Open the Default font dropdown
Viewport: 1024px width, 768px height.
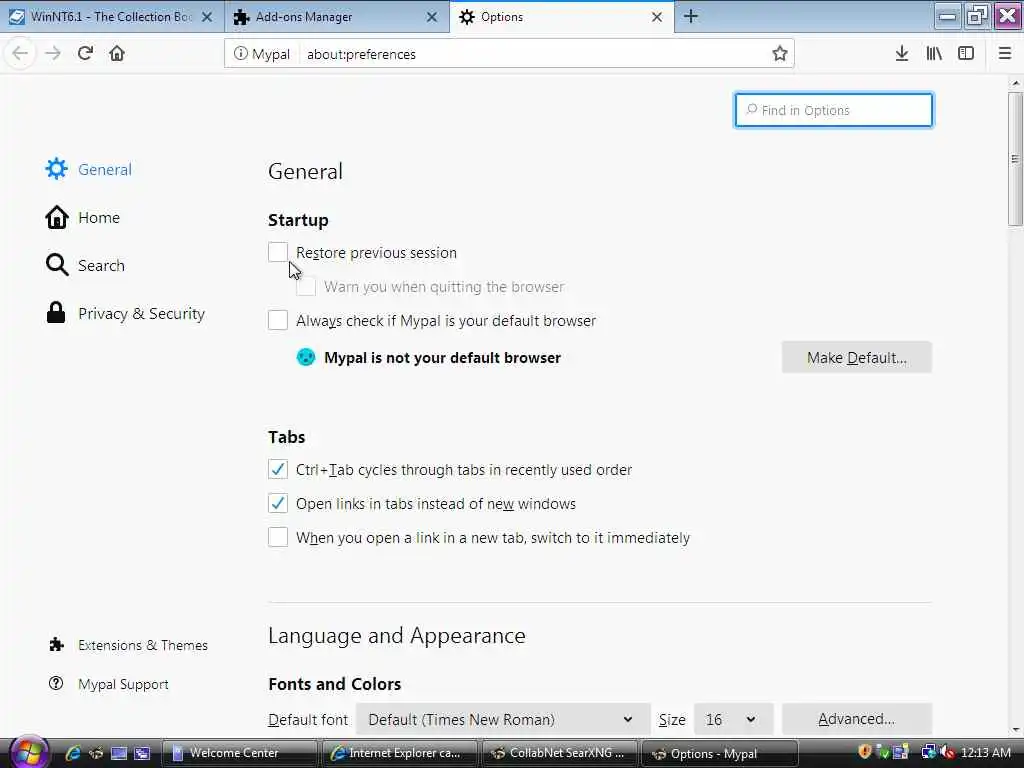[503, 719]
